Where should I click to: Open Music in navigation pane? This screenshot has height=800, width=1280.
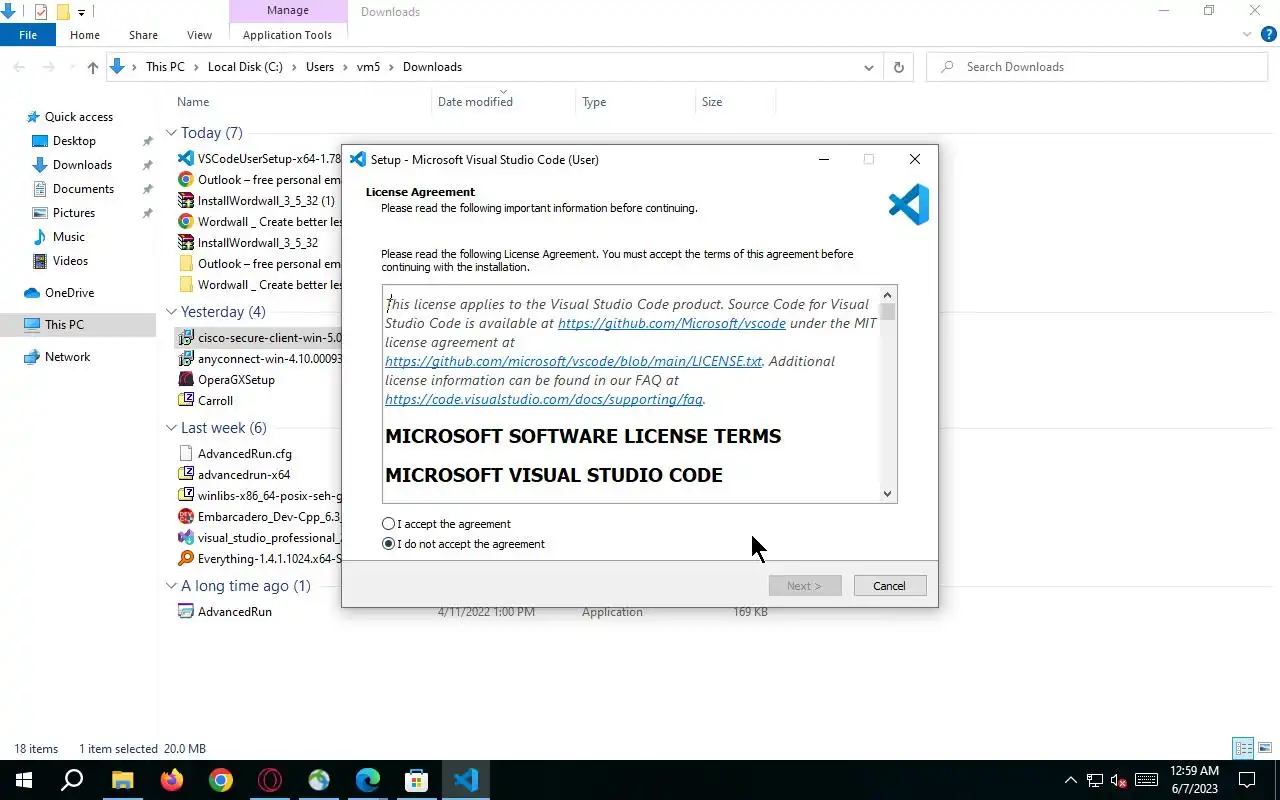(x=68, y=237)
